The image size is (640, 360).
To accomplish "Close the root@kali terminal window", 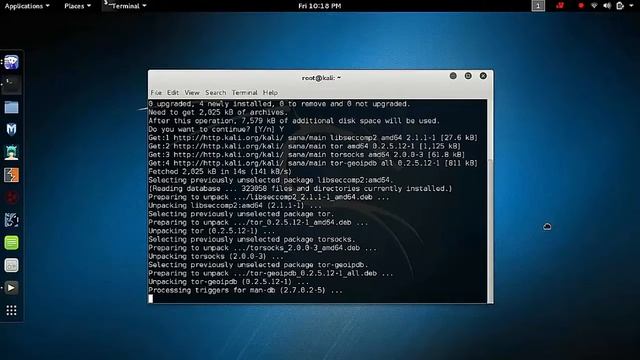I will [x=483, y=76].
